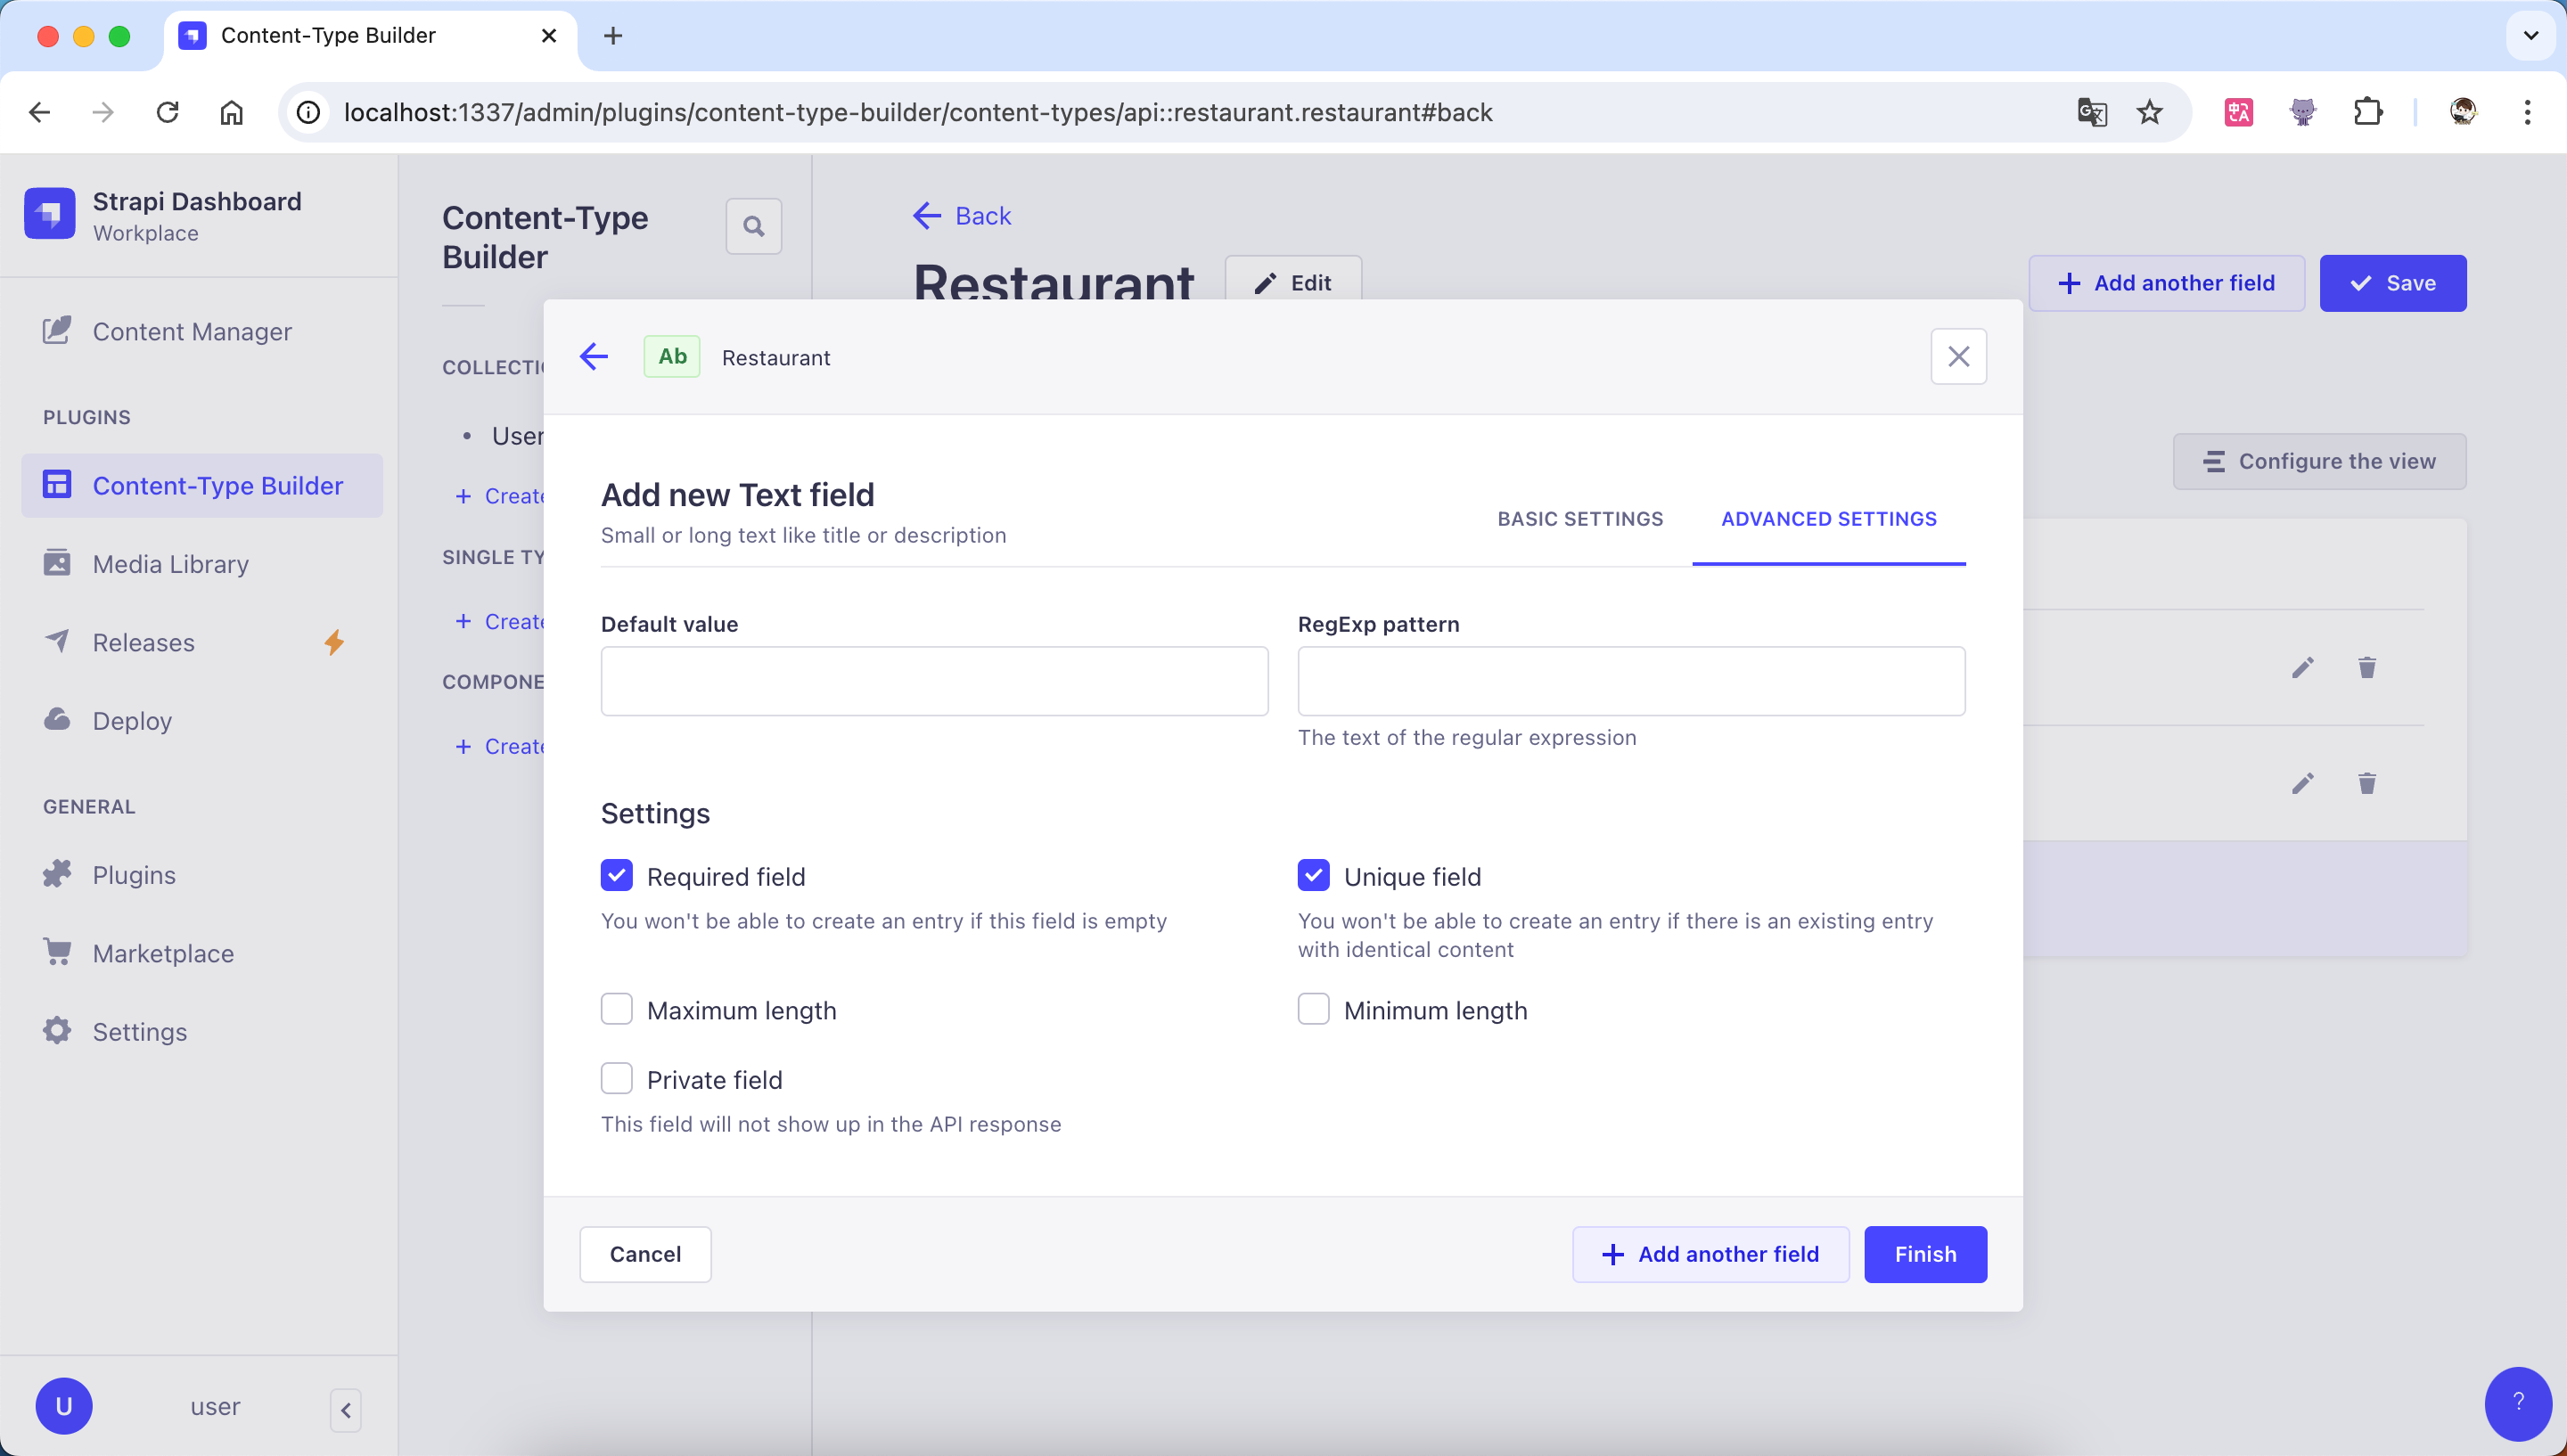Viewport: 2567px width, 1456px height.
Task: Click the help question mark button
Action: tap(2517, 1402)
